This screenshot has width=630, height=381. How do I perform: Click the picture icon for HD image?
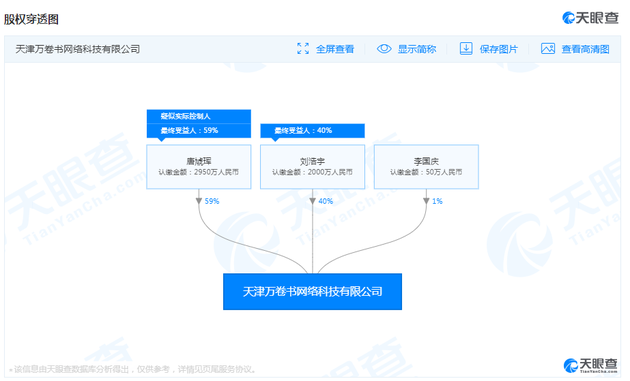pyautogui.click(x=548, y=49)
